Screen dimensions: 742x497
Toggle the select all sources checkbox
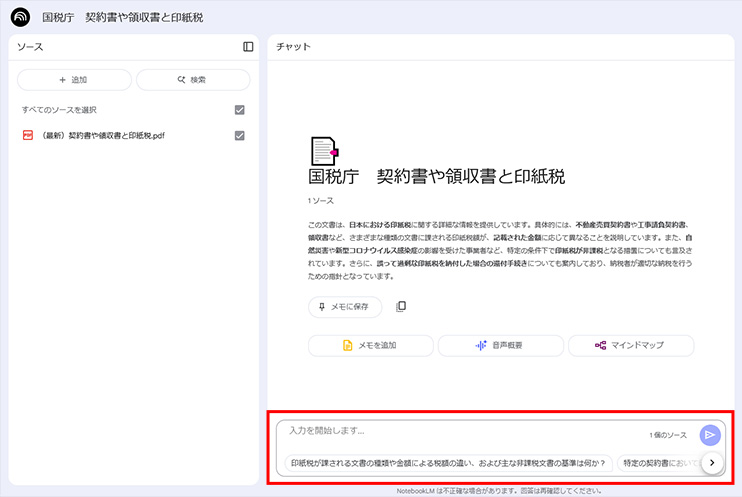(239, 110)
